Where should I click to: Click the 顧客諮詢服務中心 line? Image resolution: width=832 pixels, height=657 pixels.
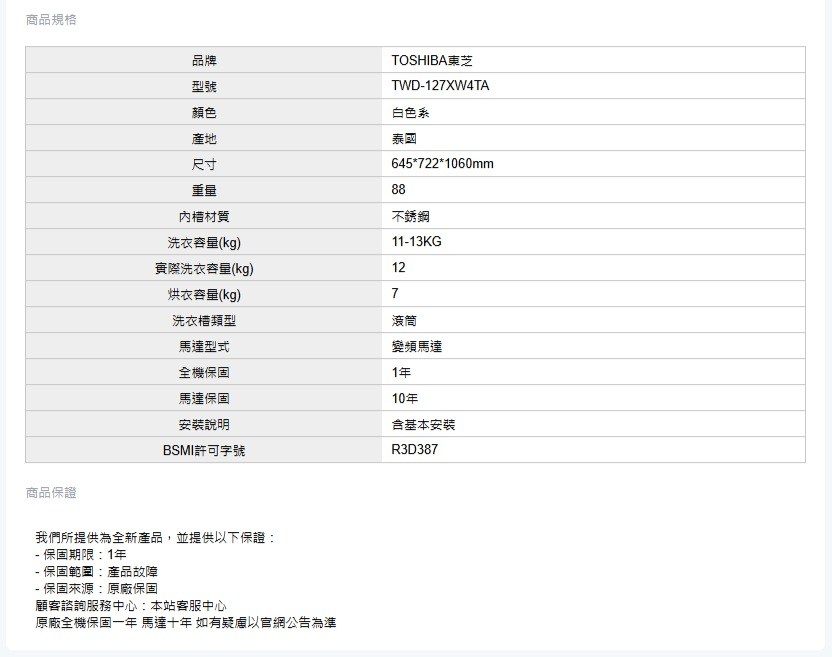click(x=131, y=606)
